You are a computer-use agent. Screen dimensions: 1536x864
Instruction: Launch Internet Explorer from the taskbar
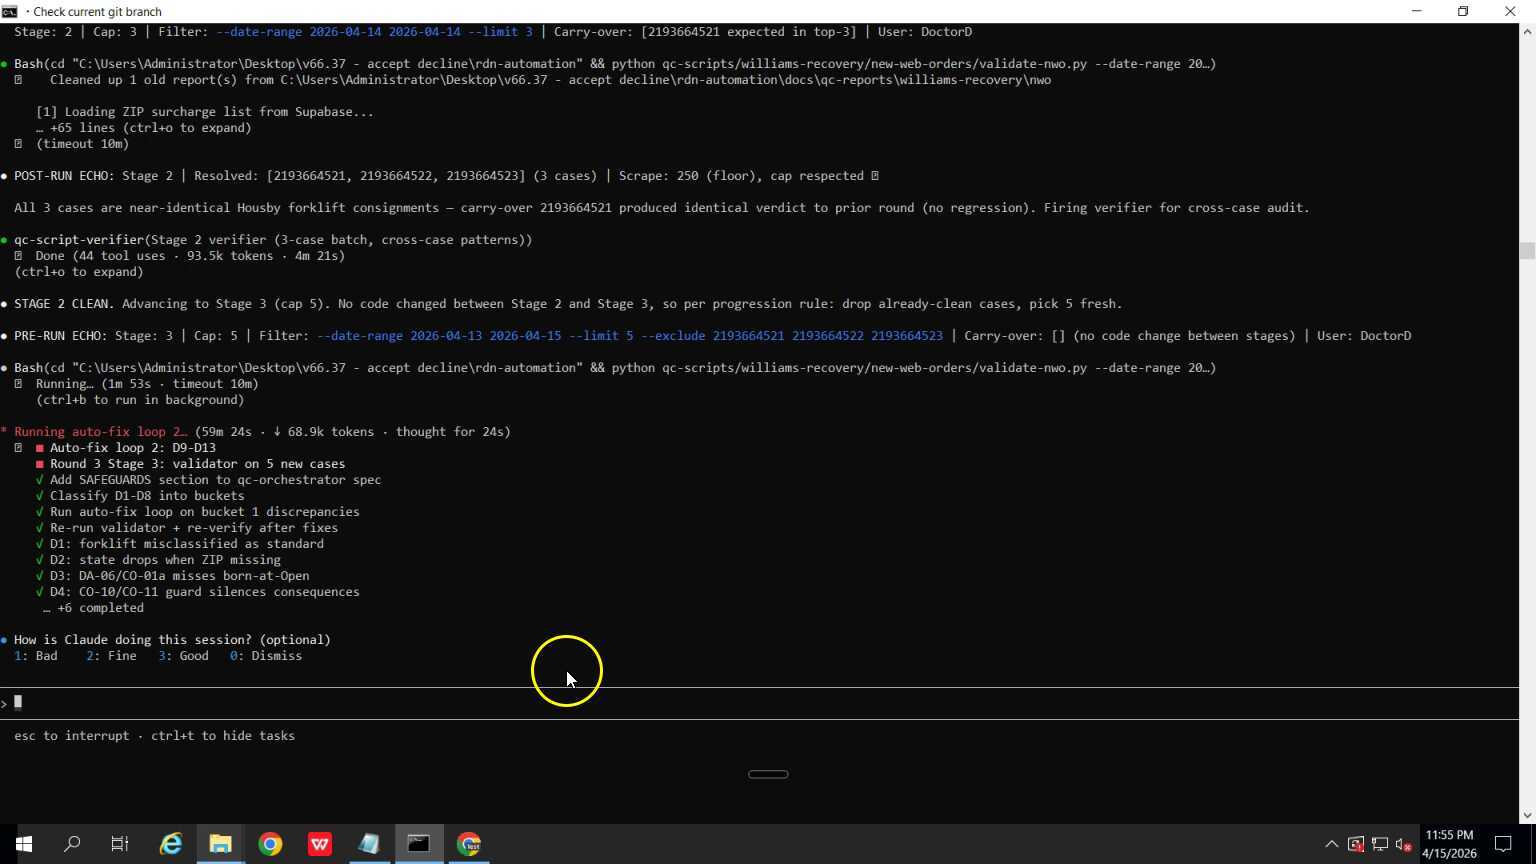click(x=171, y=844)
